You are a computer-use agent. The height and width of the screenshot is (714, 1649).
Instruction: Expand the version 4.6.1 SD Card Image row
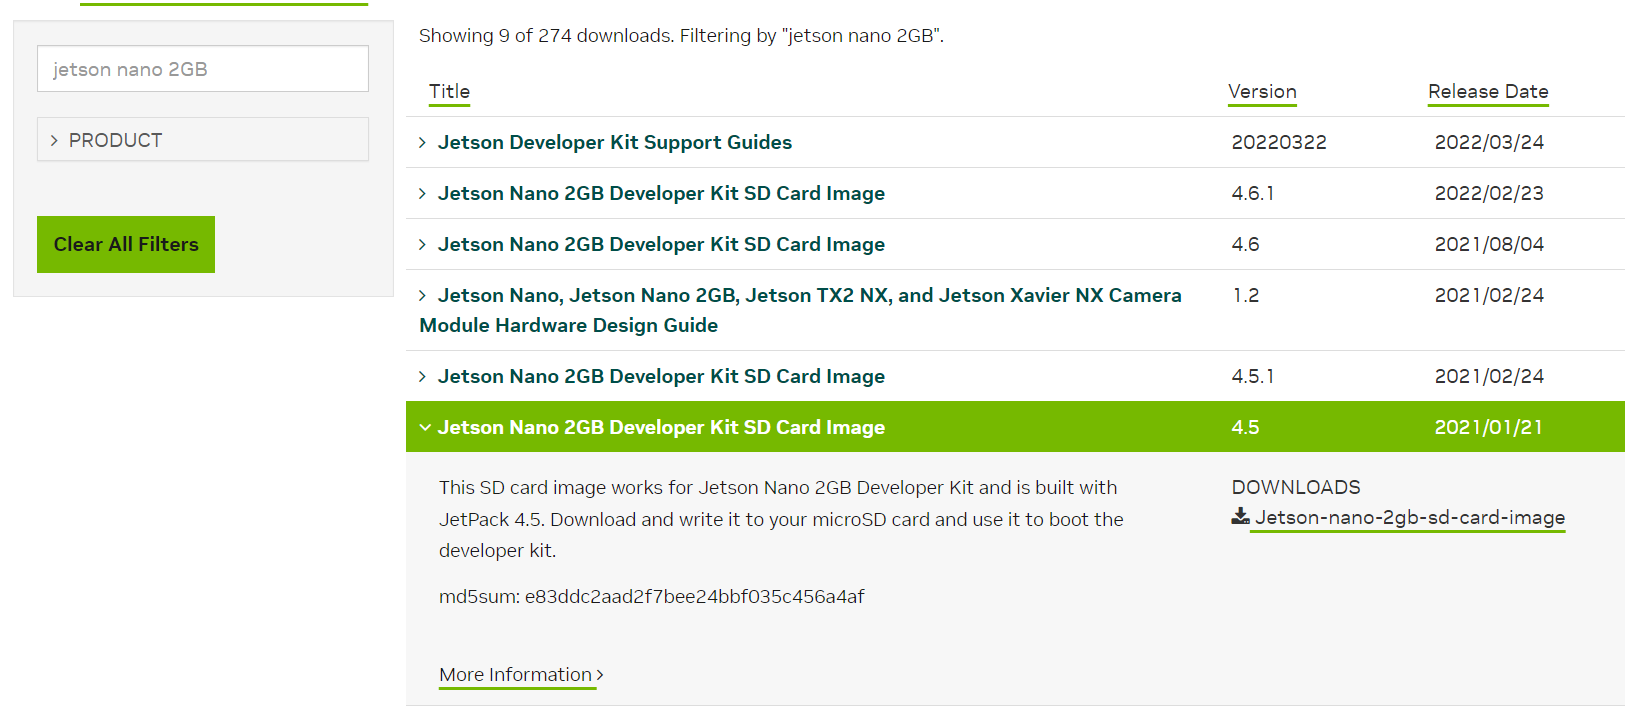[x=423, y=194]
